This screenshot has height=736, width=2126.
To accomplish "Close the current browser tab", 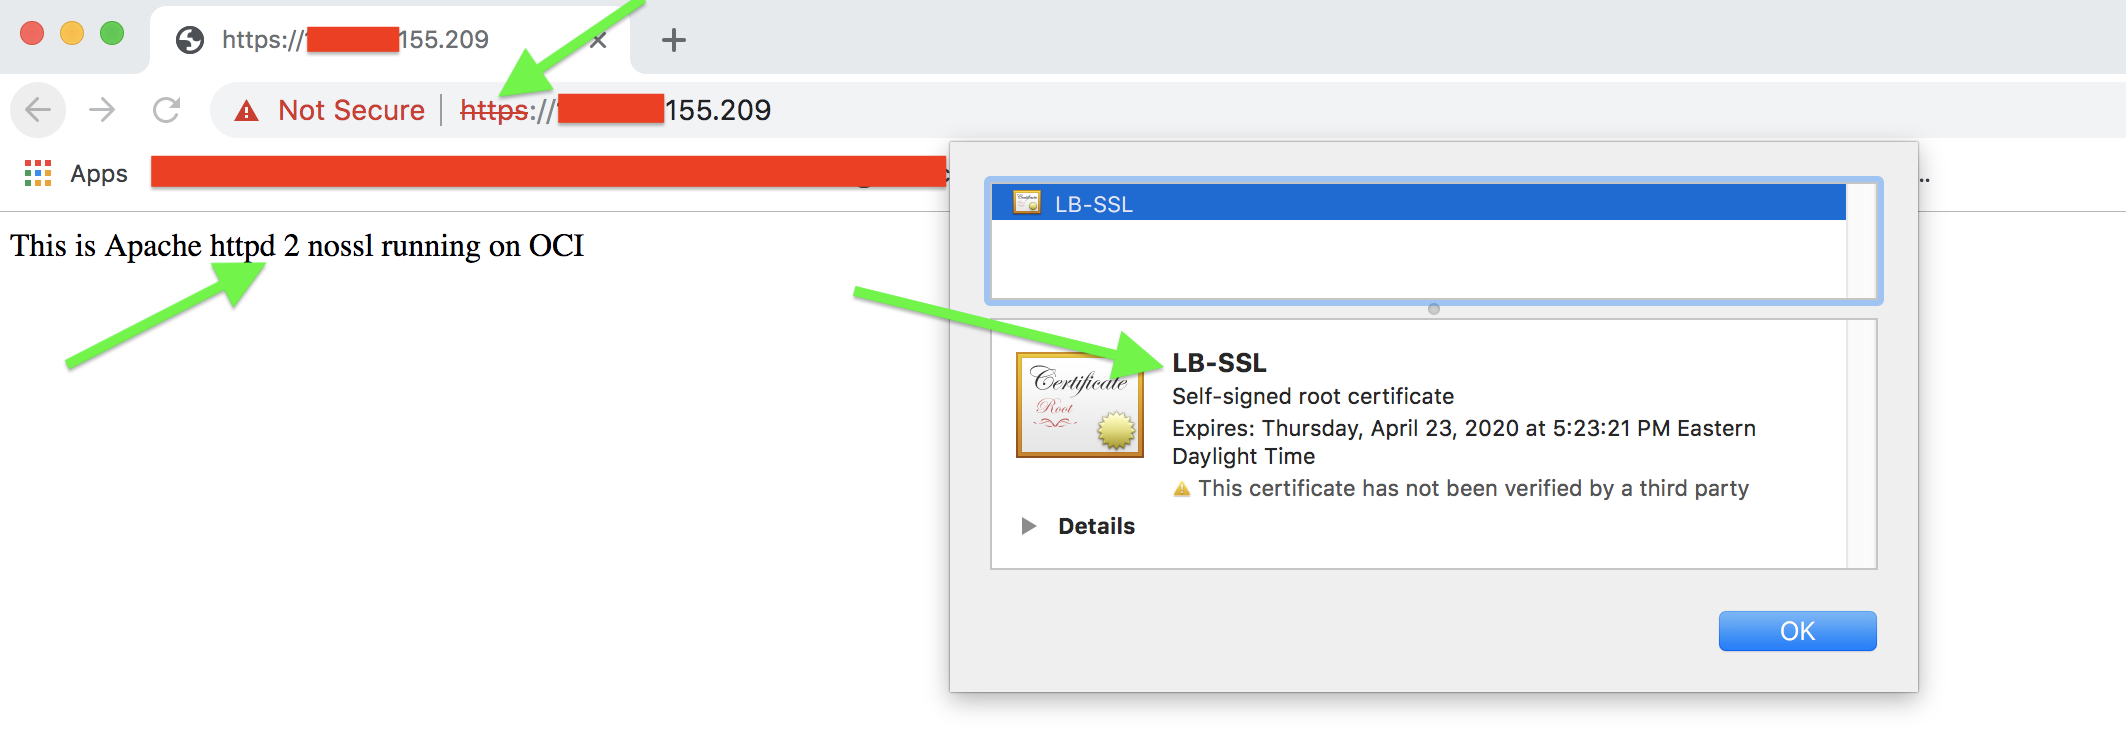I will click(598, 40).
